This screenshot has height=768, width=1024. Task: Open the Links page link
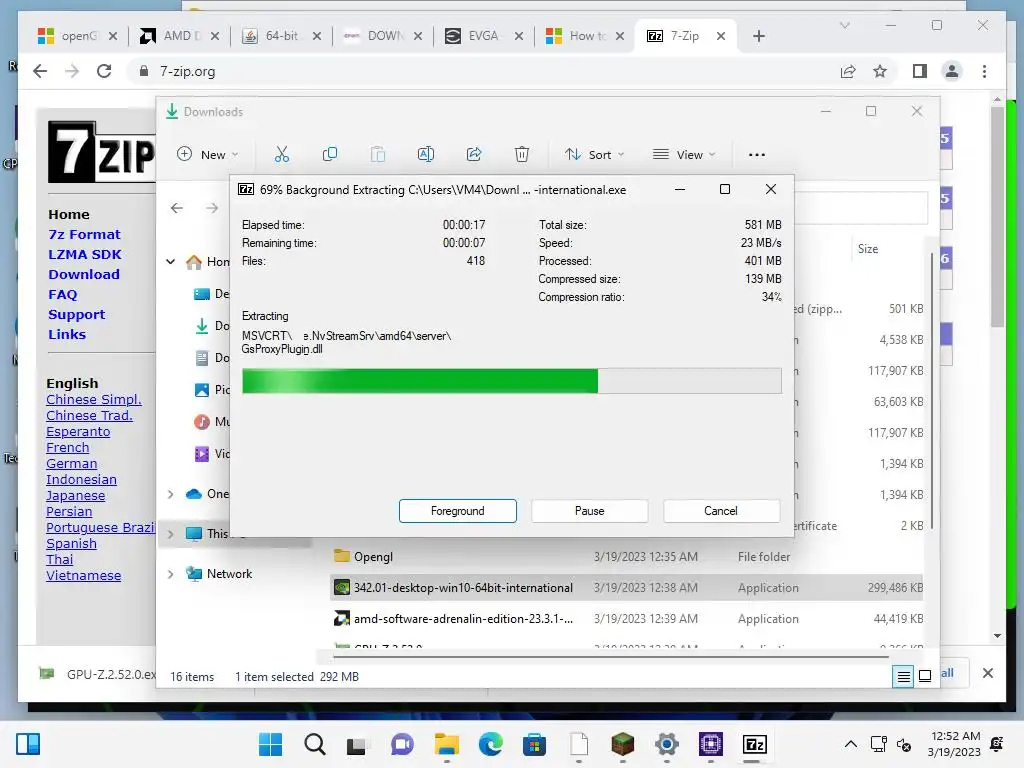click(x=67, y=334)
